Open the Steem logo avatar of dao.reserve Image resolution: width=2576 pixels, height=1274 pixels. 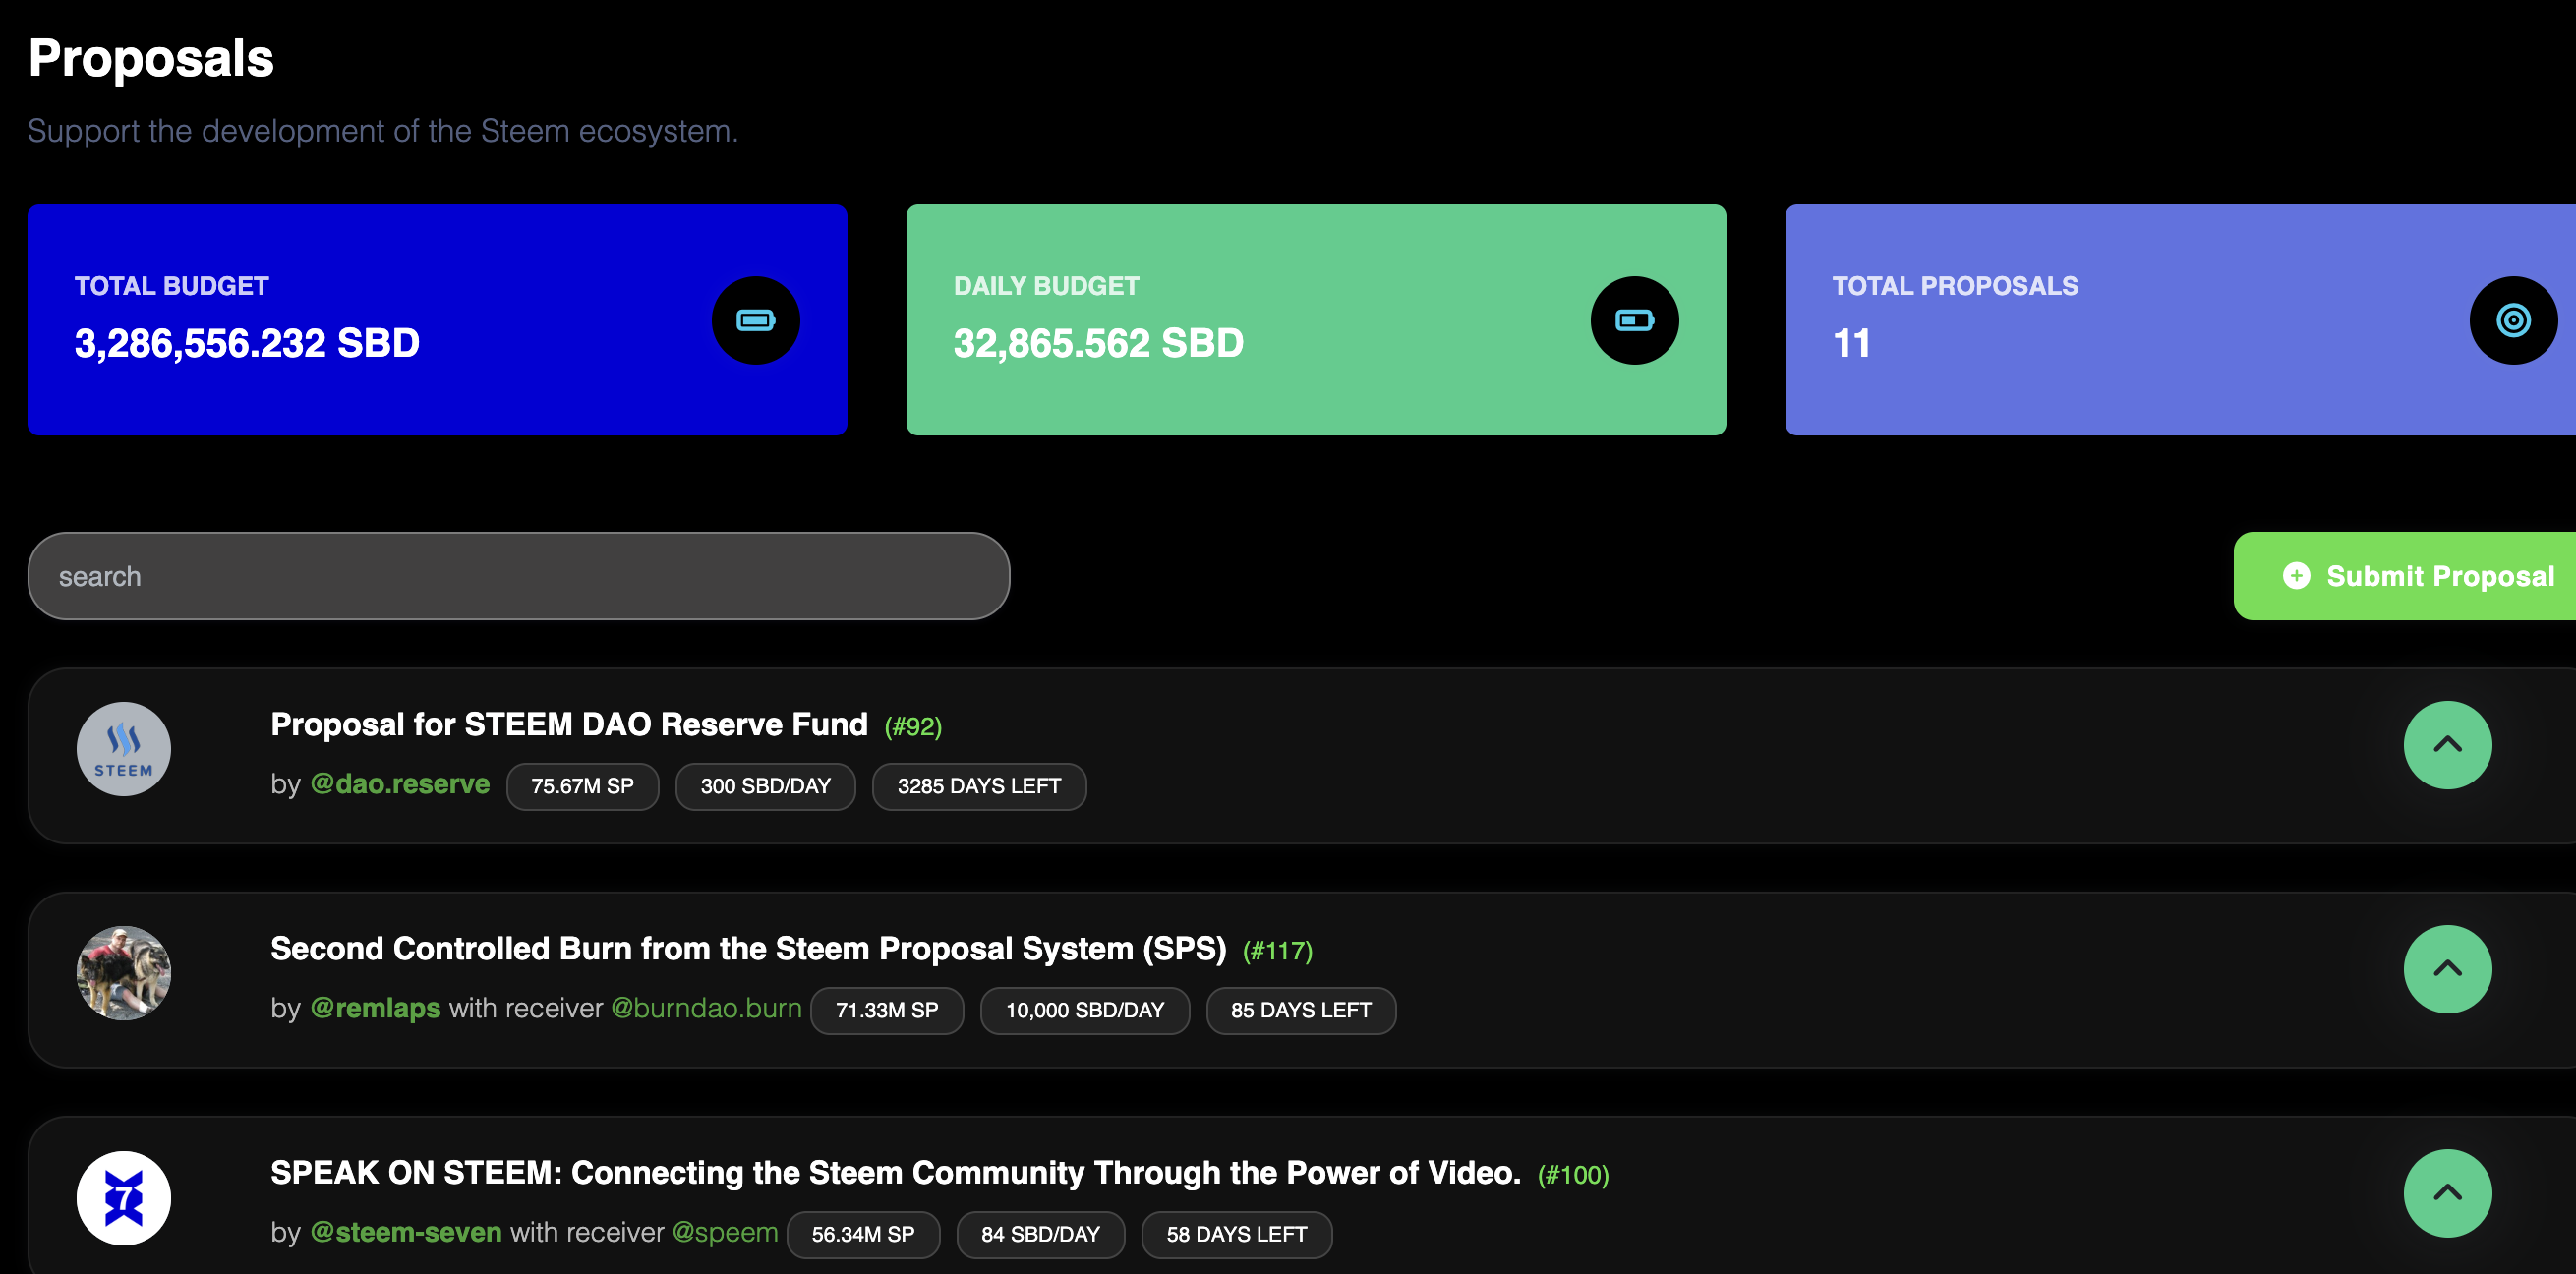click(x=124, y=749)
